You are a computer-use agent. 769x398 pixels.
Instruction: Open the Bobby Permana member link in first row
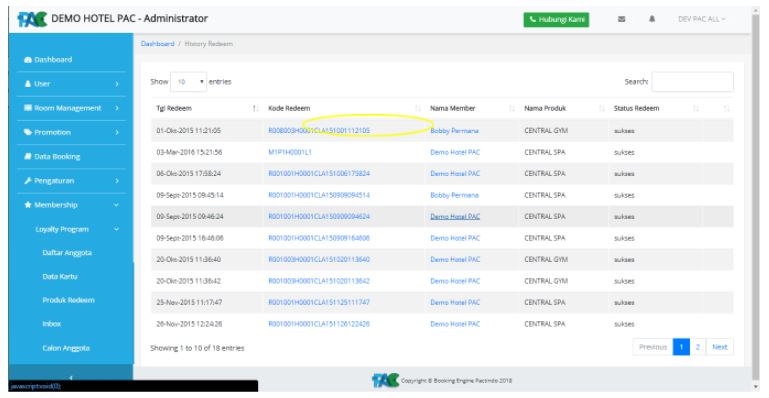(454, 131)
